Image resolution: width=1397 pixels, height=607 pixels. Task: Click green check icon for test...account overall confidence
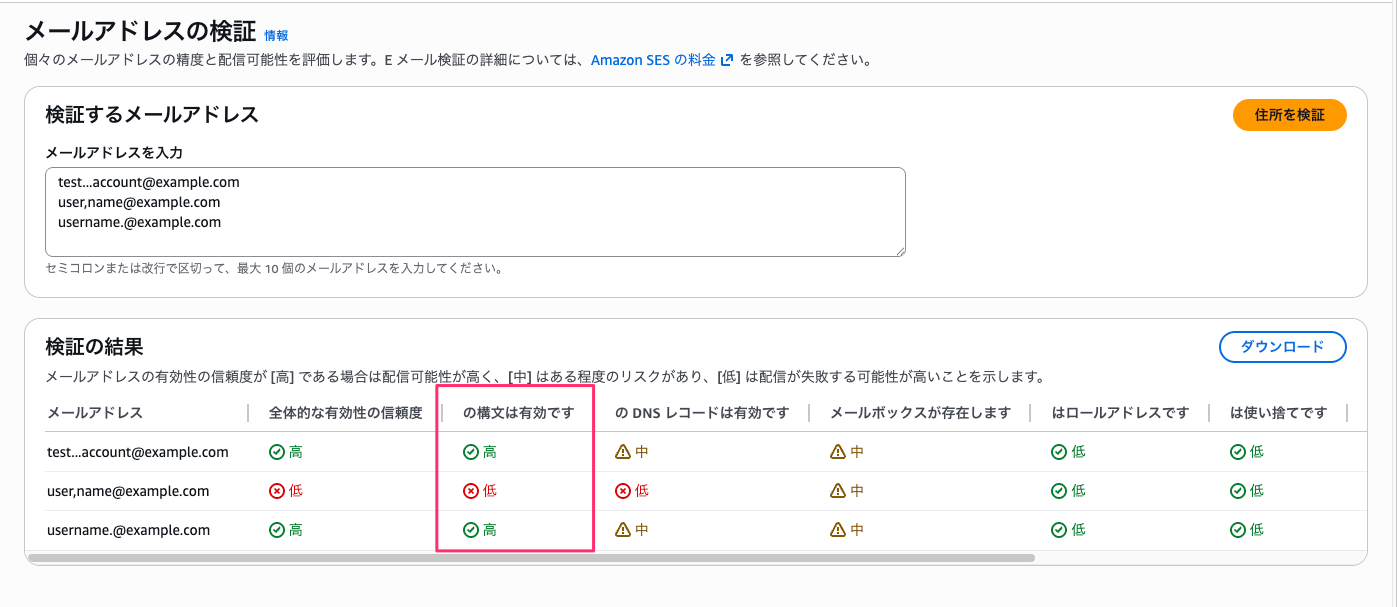coord(277,452)
